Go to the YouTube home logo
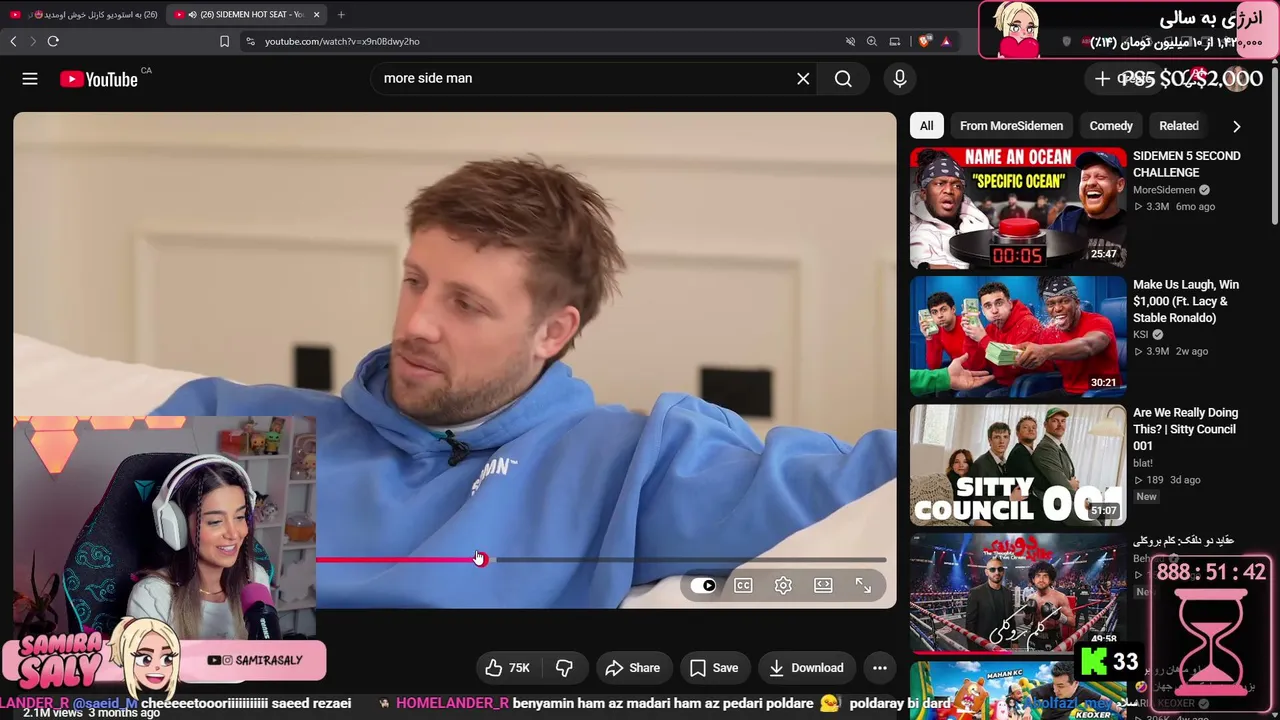Image resolution: width=1280 pixels, height=720 pixels. coord(98,79)
